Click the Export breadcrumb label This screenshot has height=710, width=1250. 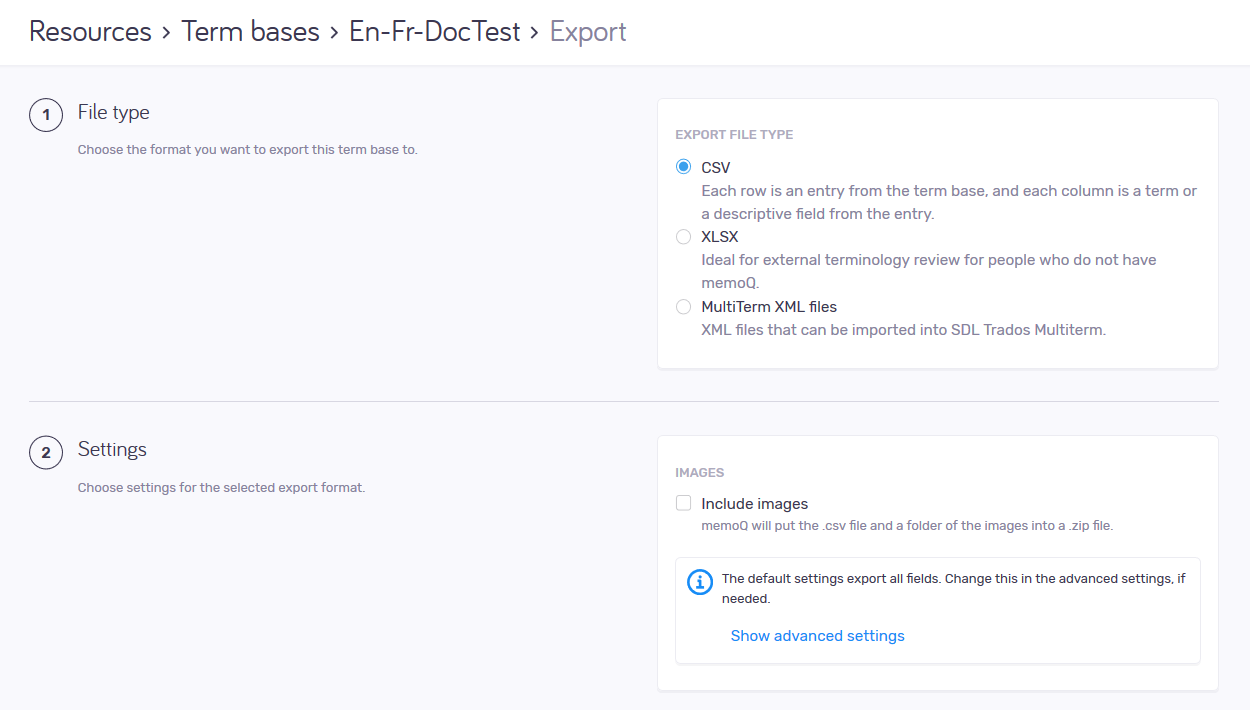(x=588, y=32)
